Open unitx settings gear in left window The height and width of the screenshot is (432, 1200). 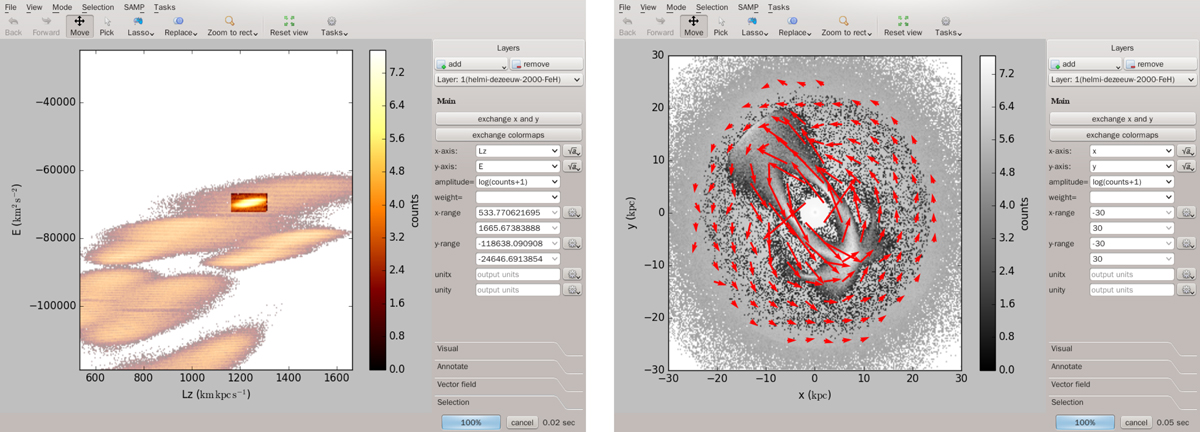573,275
